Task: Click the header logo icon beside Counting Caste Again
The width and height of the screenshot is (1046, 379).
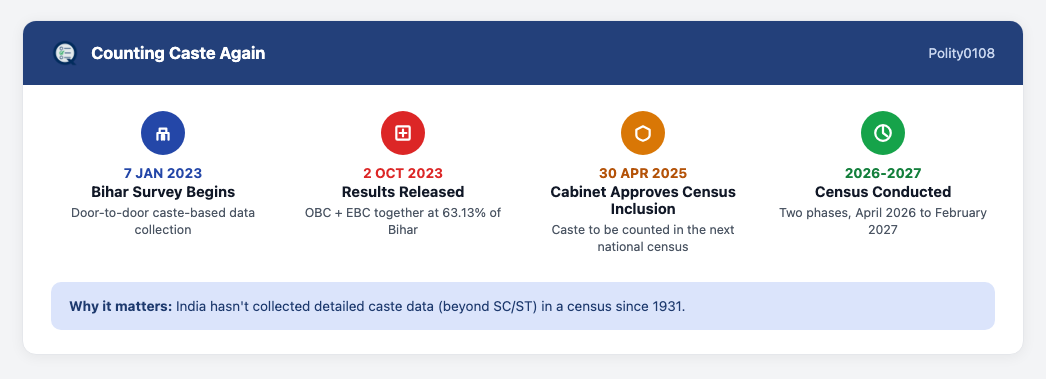Action: [x=65, y=53]
